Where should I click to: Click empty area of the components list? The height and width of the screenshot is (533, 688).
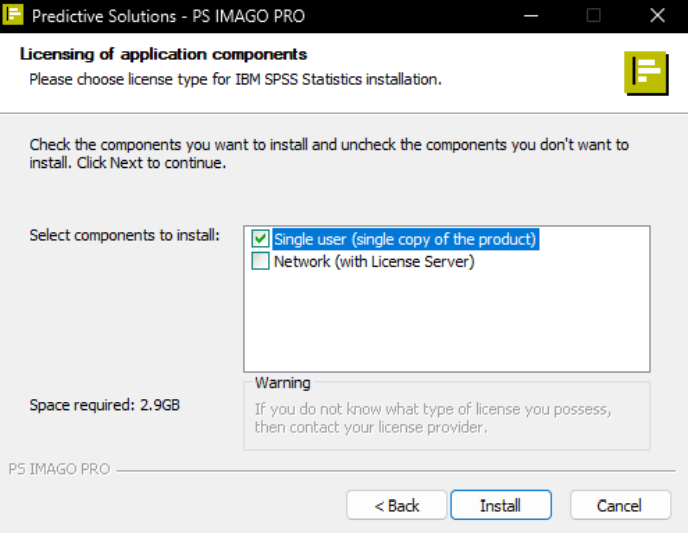447,322
